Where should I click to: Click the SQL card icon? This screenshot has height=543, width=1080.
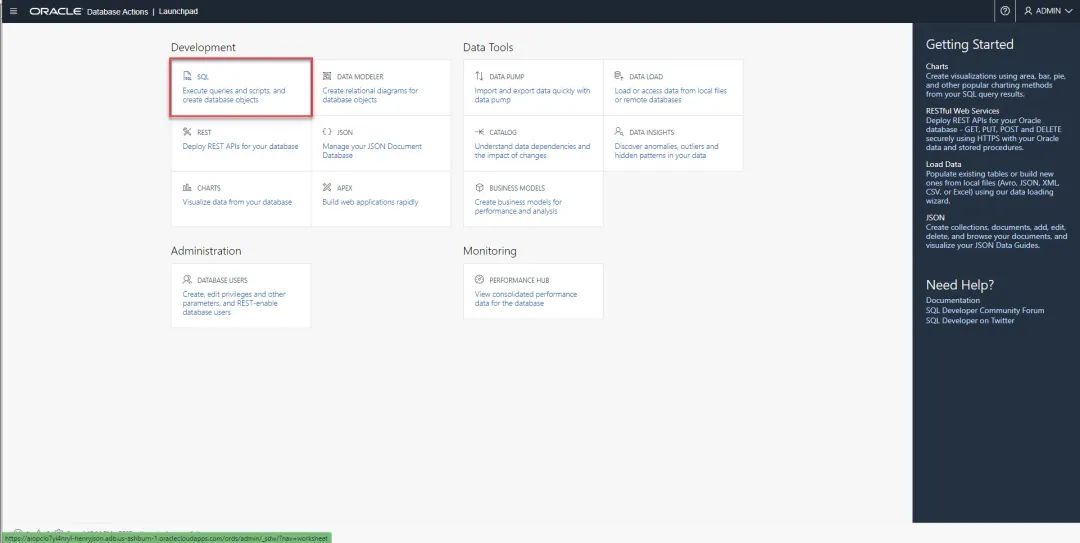[x=187, y=76]
